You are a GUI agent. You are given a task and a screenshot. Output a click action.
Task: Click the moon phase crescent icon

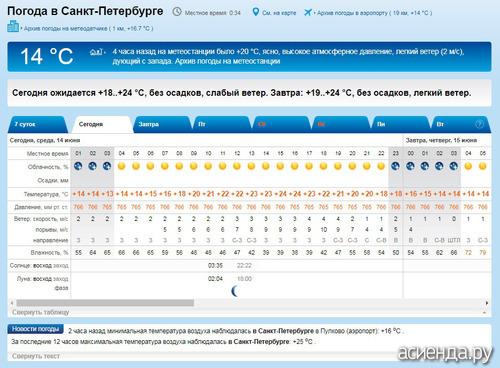(235, 291)
